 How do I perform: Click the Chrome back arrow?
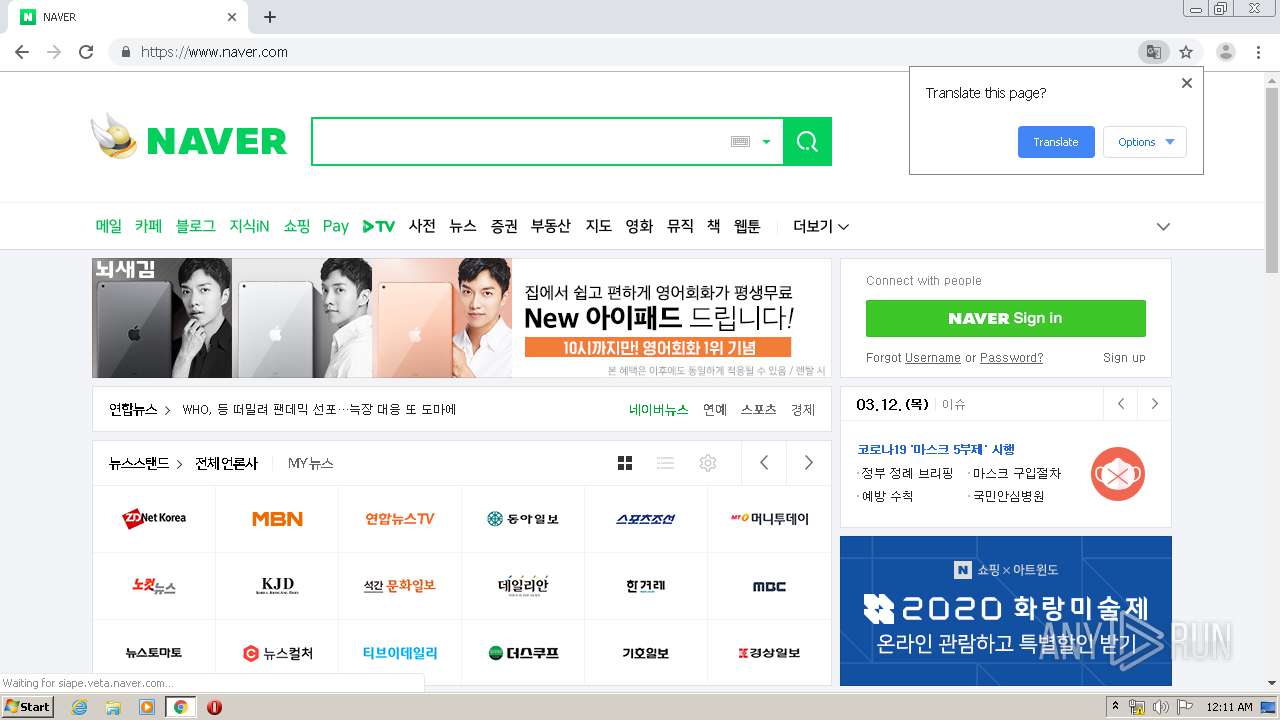coord(22,52)
